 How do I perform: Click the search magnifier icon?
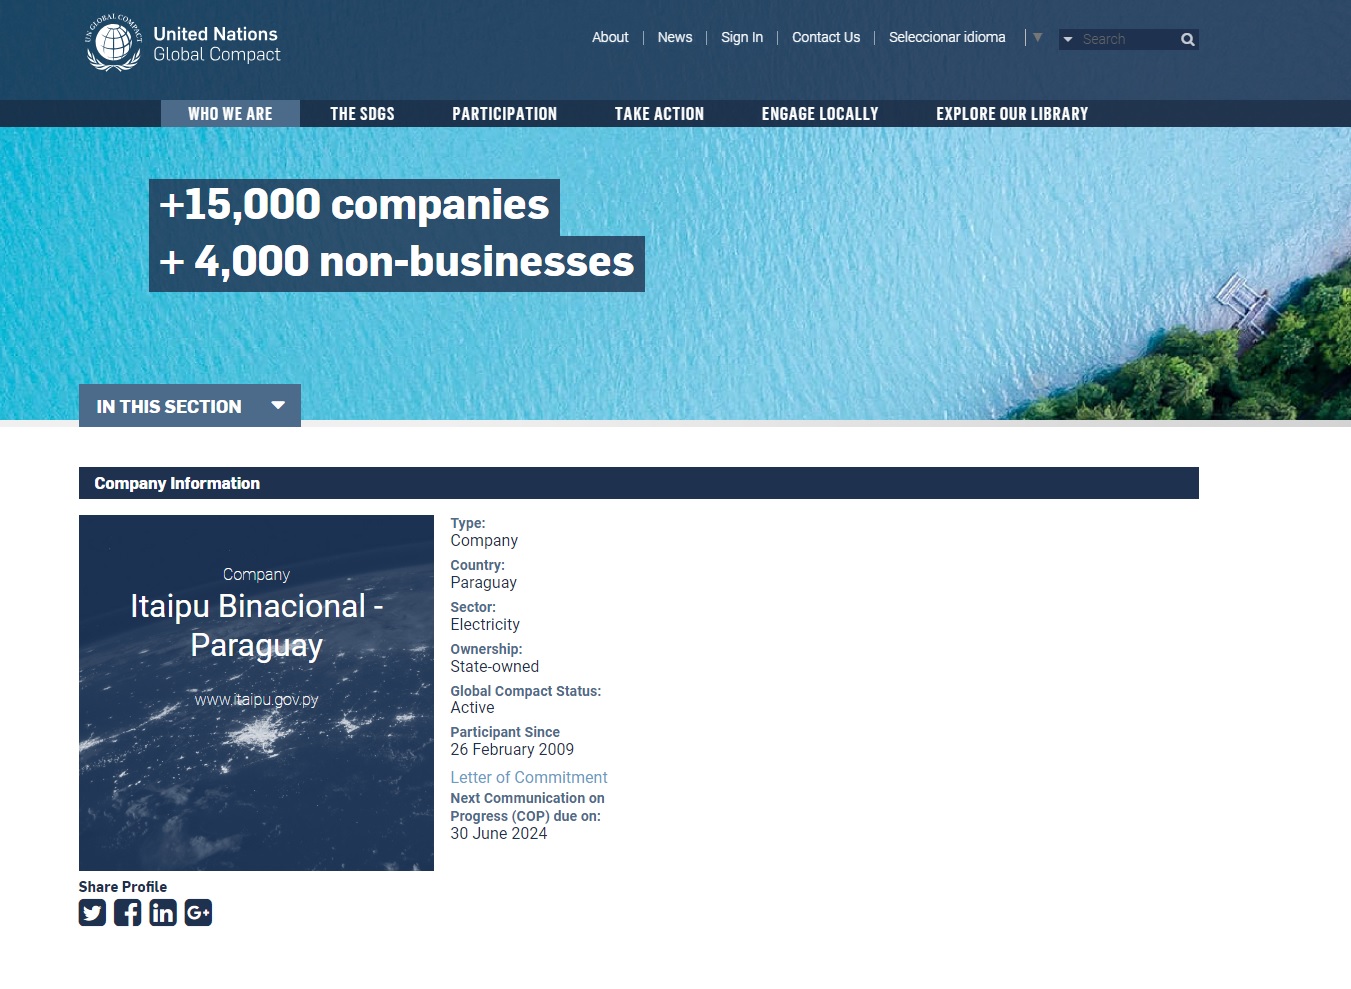1188,40
